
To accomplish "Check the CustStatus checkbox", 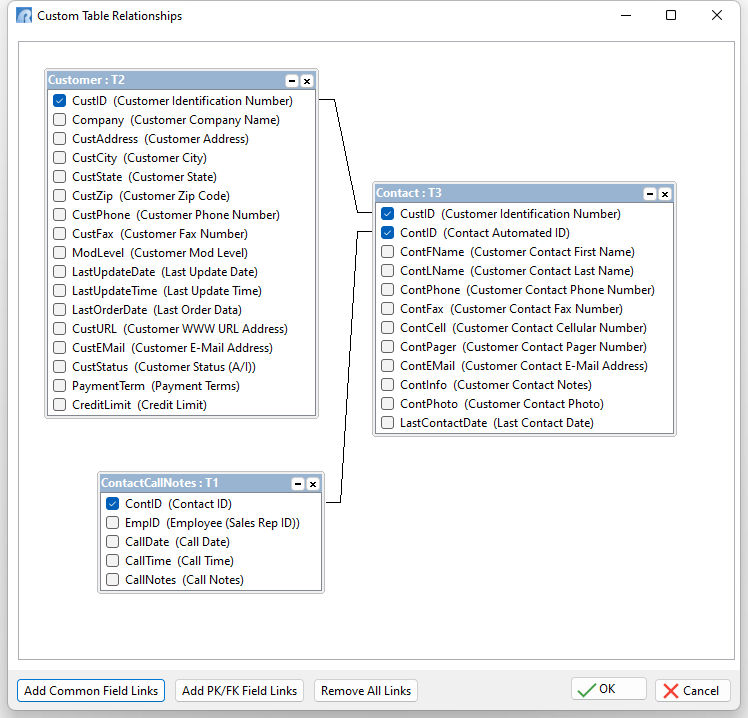I will [x=60, y=366].
